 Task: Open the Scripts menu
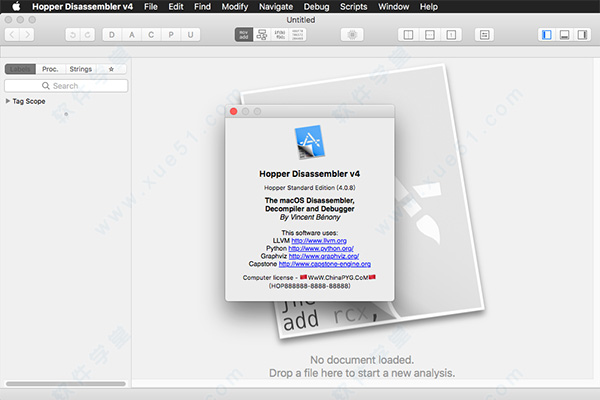(x=353, y=7)
